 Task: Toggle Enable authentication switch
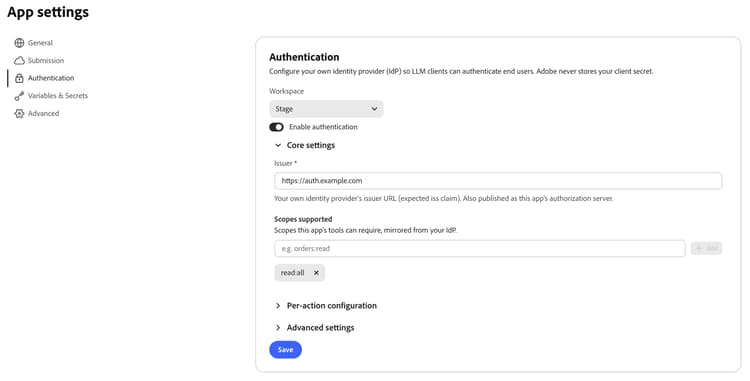[x=276, y=127]
